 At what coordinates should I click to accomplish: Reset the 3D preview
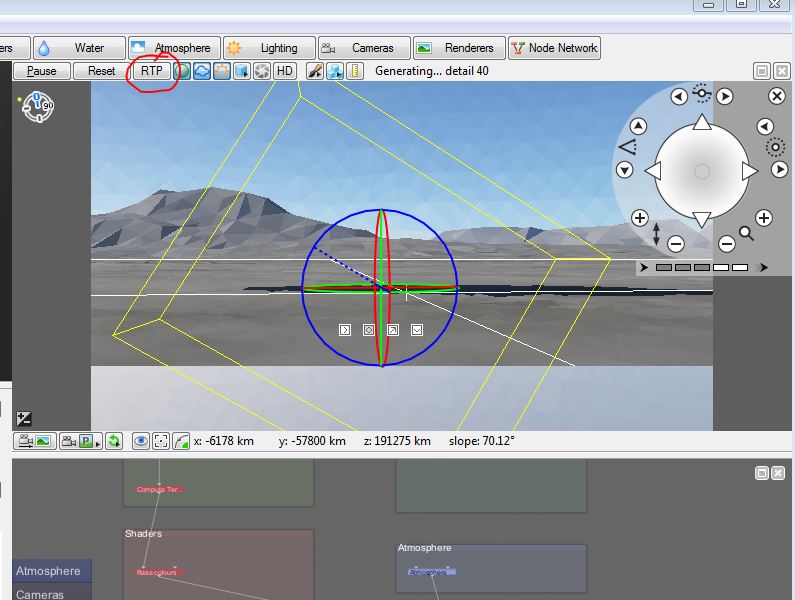(101, 71)
